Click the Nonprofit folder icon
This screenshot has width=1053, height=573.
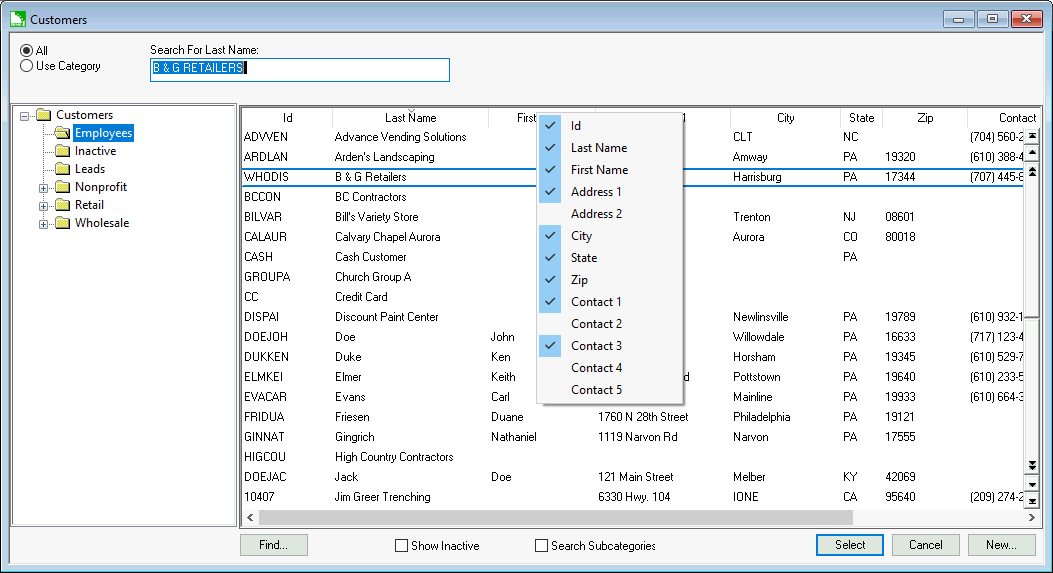(x=62, y=187)
